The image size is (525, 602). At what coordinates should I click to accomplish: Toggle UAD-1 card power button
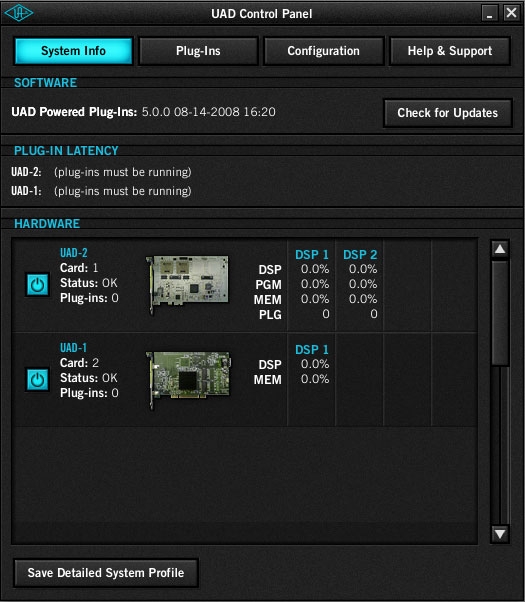(37, 380)
